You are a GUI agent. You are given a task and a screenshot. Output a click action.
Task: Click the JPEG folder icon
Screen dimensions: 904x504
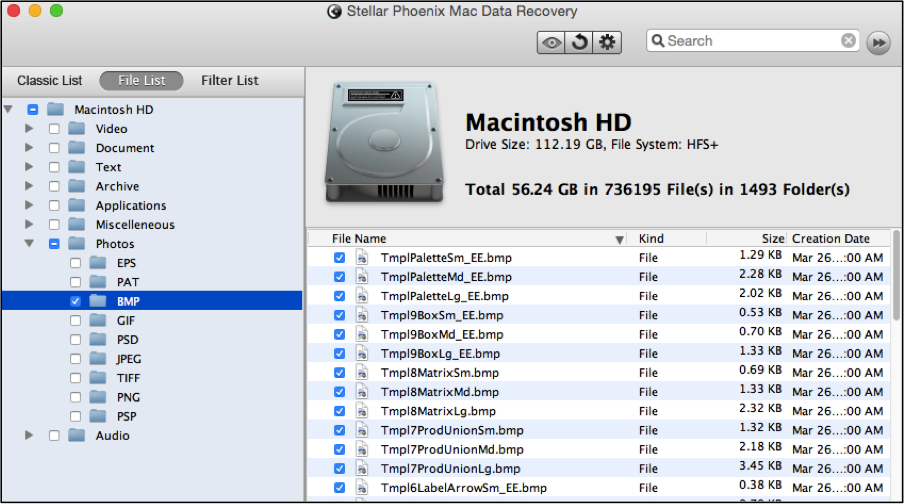coord(98,358)
